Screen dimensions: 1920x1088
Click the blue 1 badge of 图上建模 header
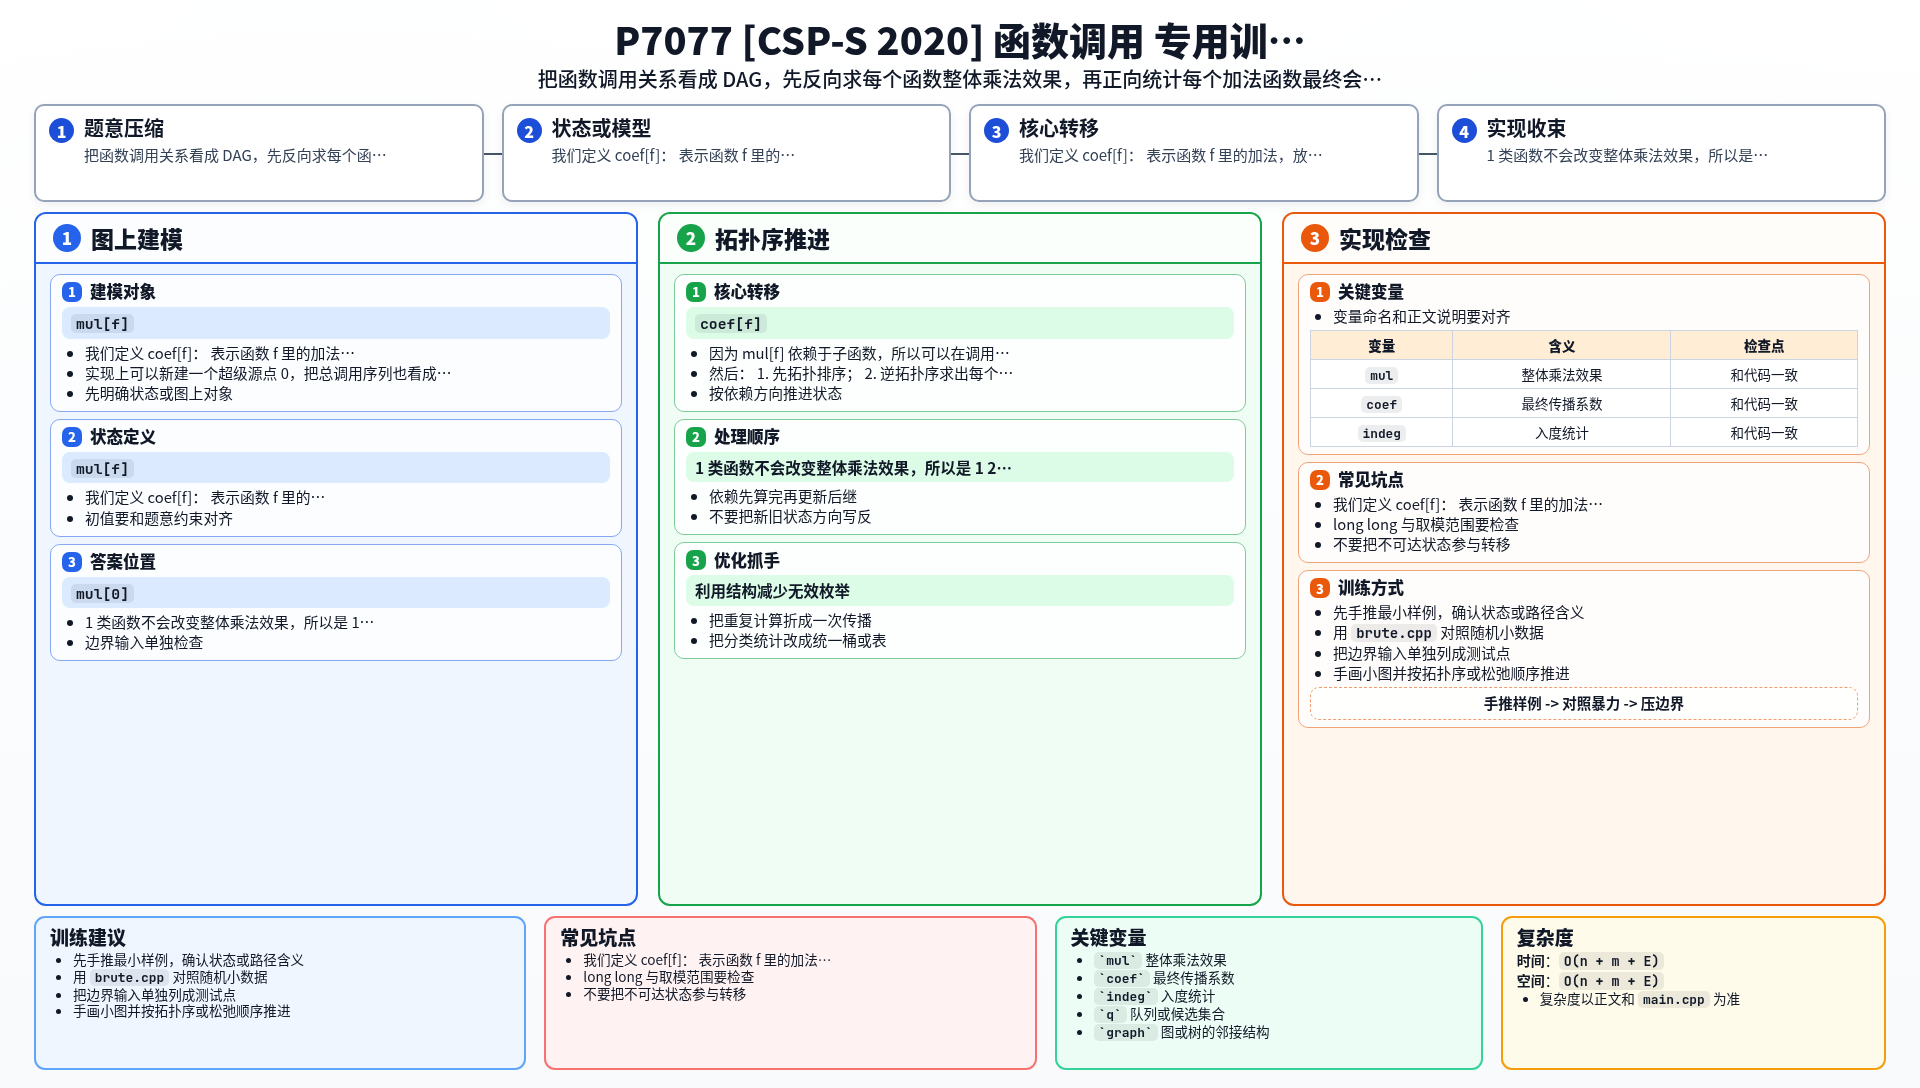[x=66, y=238]
